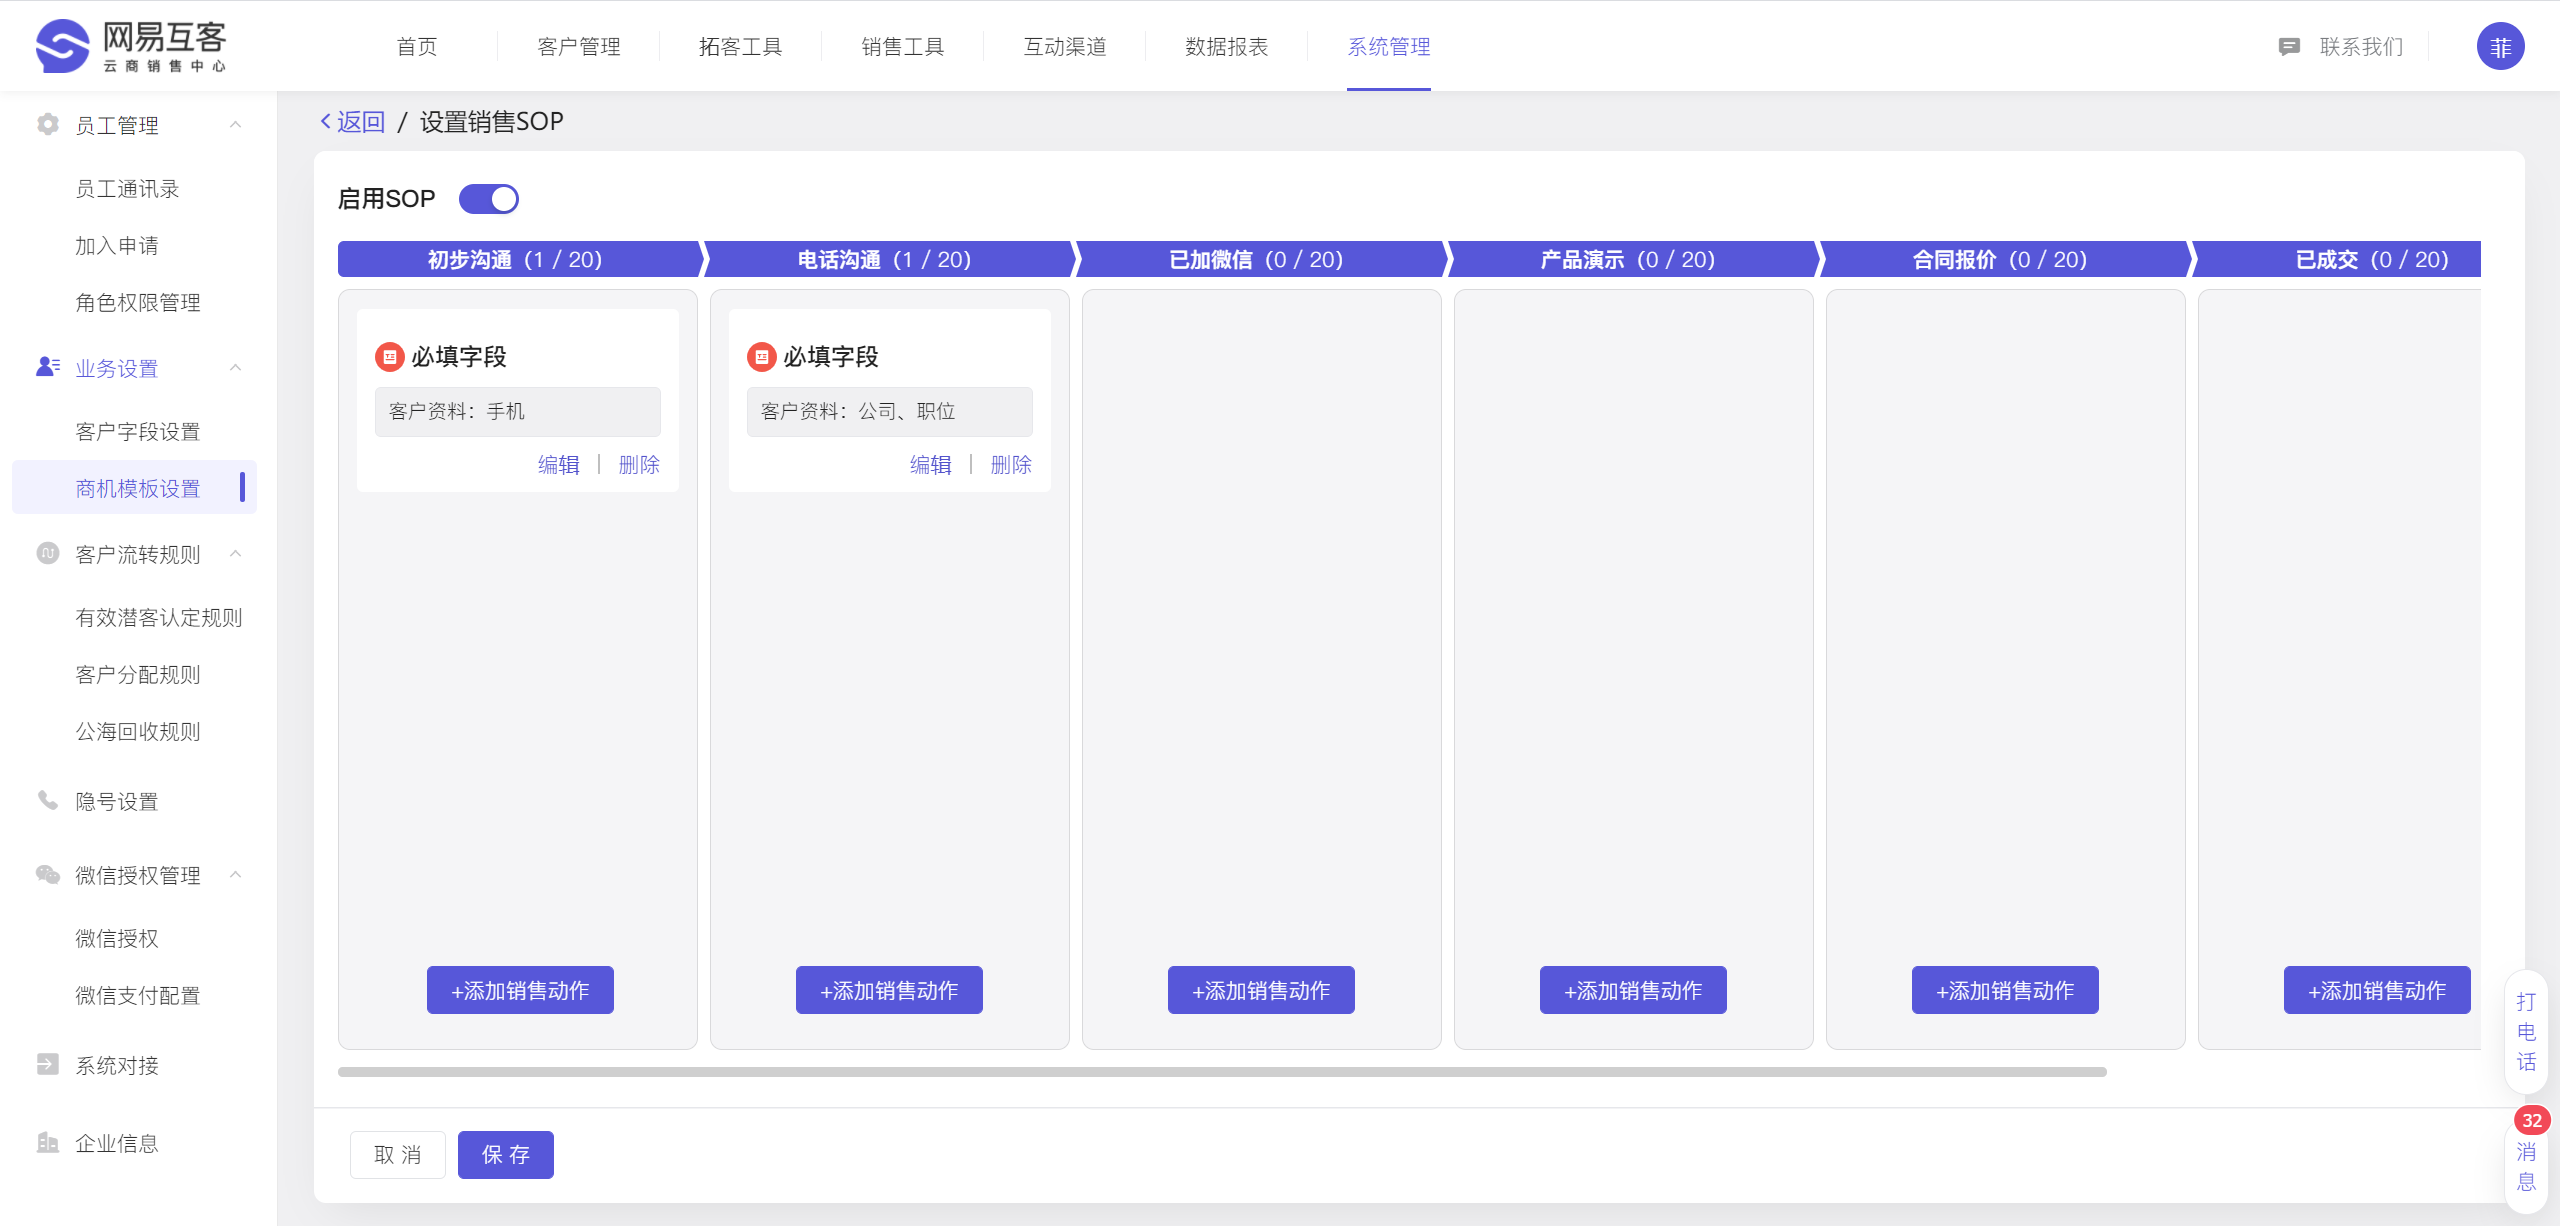
Task: Open the 客户管理 tab
Action: point(579,47)
